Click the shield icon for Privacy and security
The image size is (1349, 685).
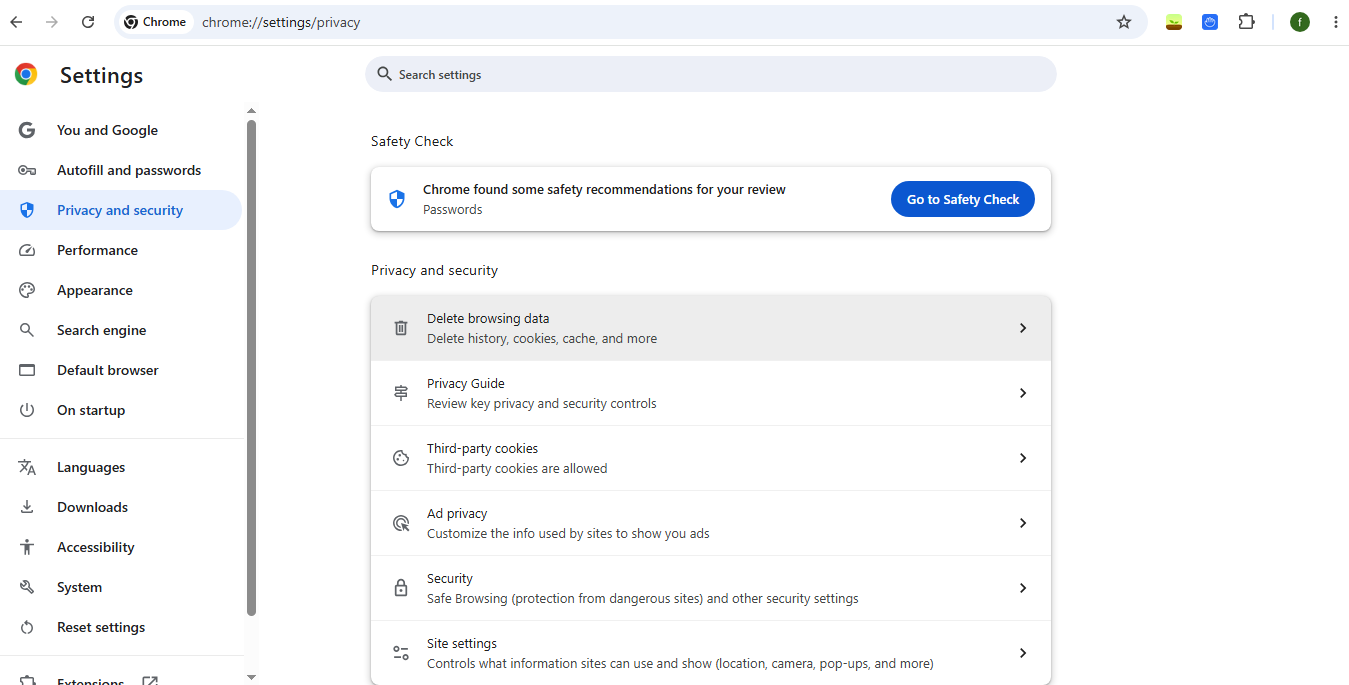point(27,210)
